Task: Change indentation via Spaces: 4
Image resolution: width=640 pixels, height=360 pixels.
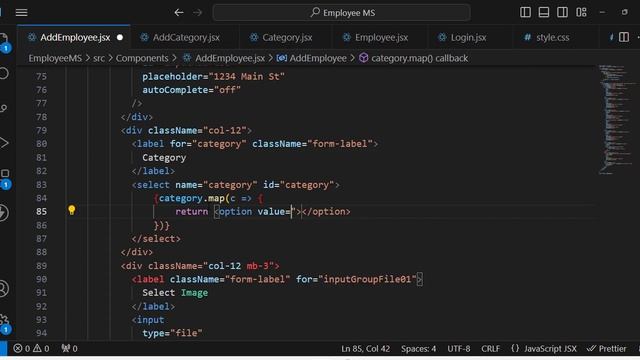Action: pos(418,349)
